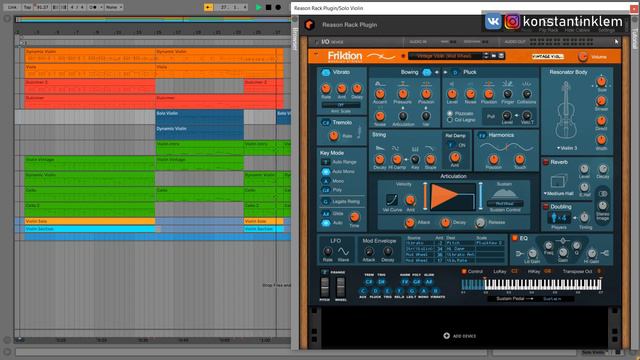Click the Vel Curve icon

click(x=392, y=200)
